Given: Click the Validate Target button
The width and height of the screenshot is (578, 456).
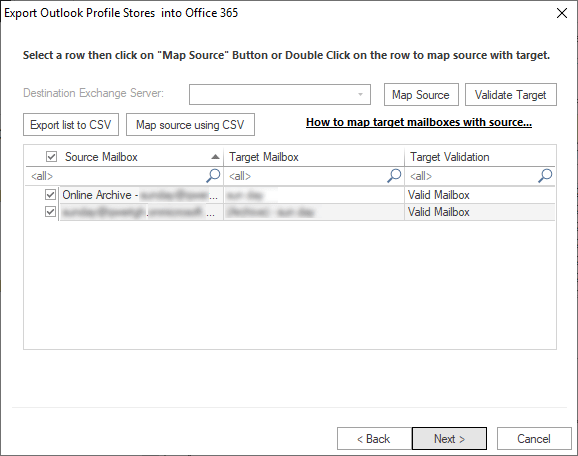Looking at the screenshot, I should (x=511, y=95).
